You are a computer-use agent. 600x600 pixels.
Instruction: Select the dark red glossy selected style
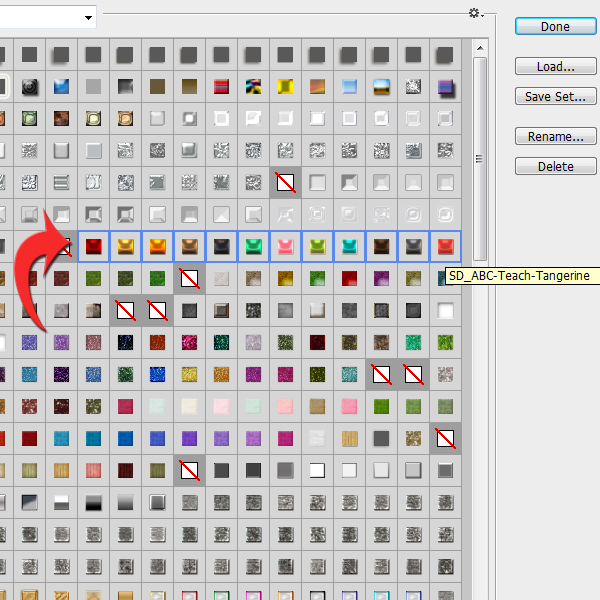pyautogui.click(x=93, y=246)
